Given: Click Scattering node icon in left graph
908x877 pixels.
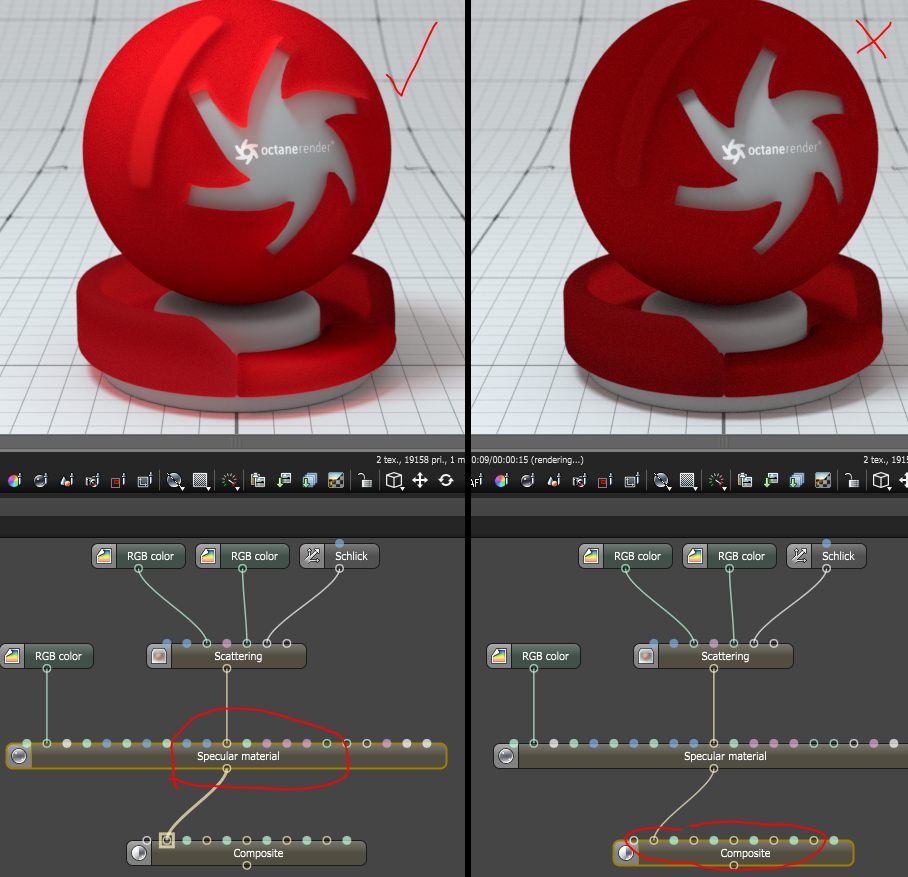Looking at the screenshot, I should (159, 656).
